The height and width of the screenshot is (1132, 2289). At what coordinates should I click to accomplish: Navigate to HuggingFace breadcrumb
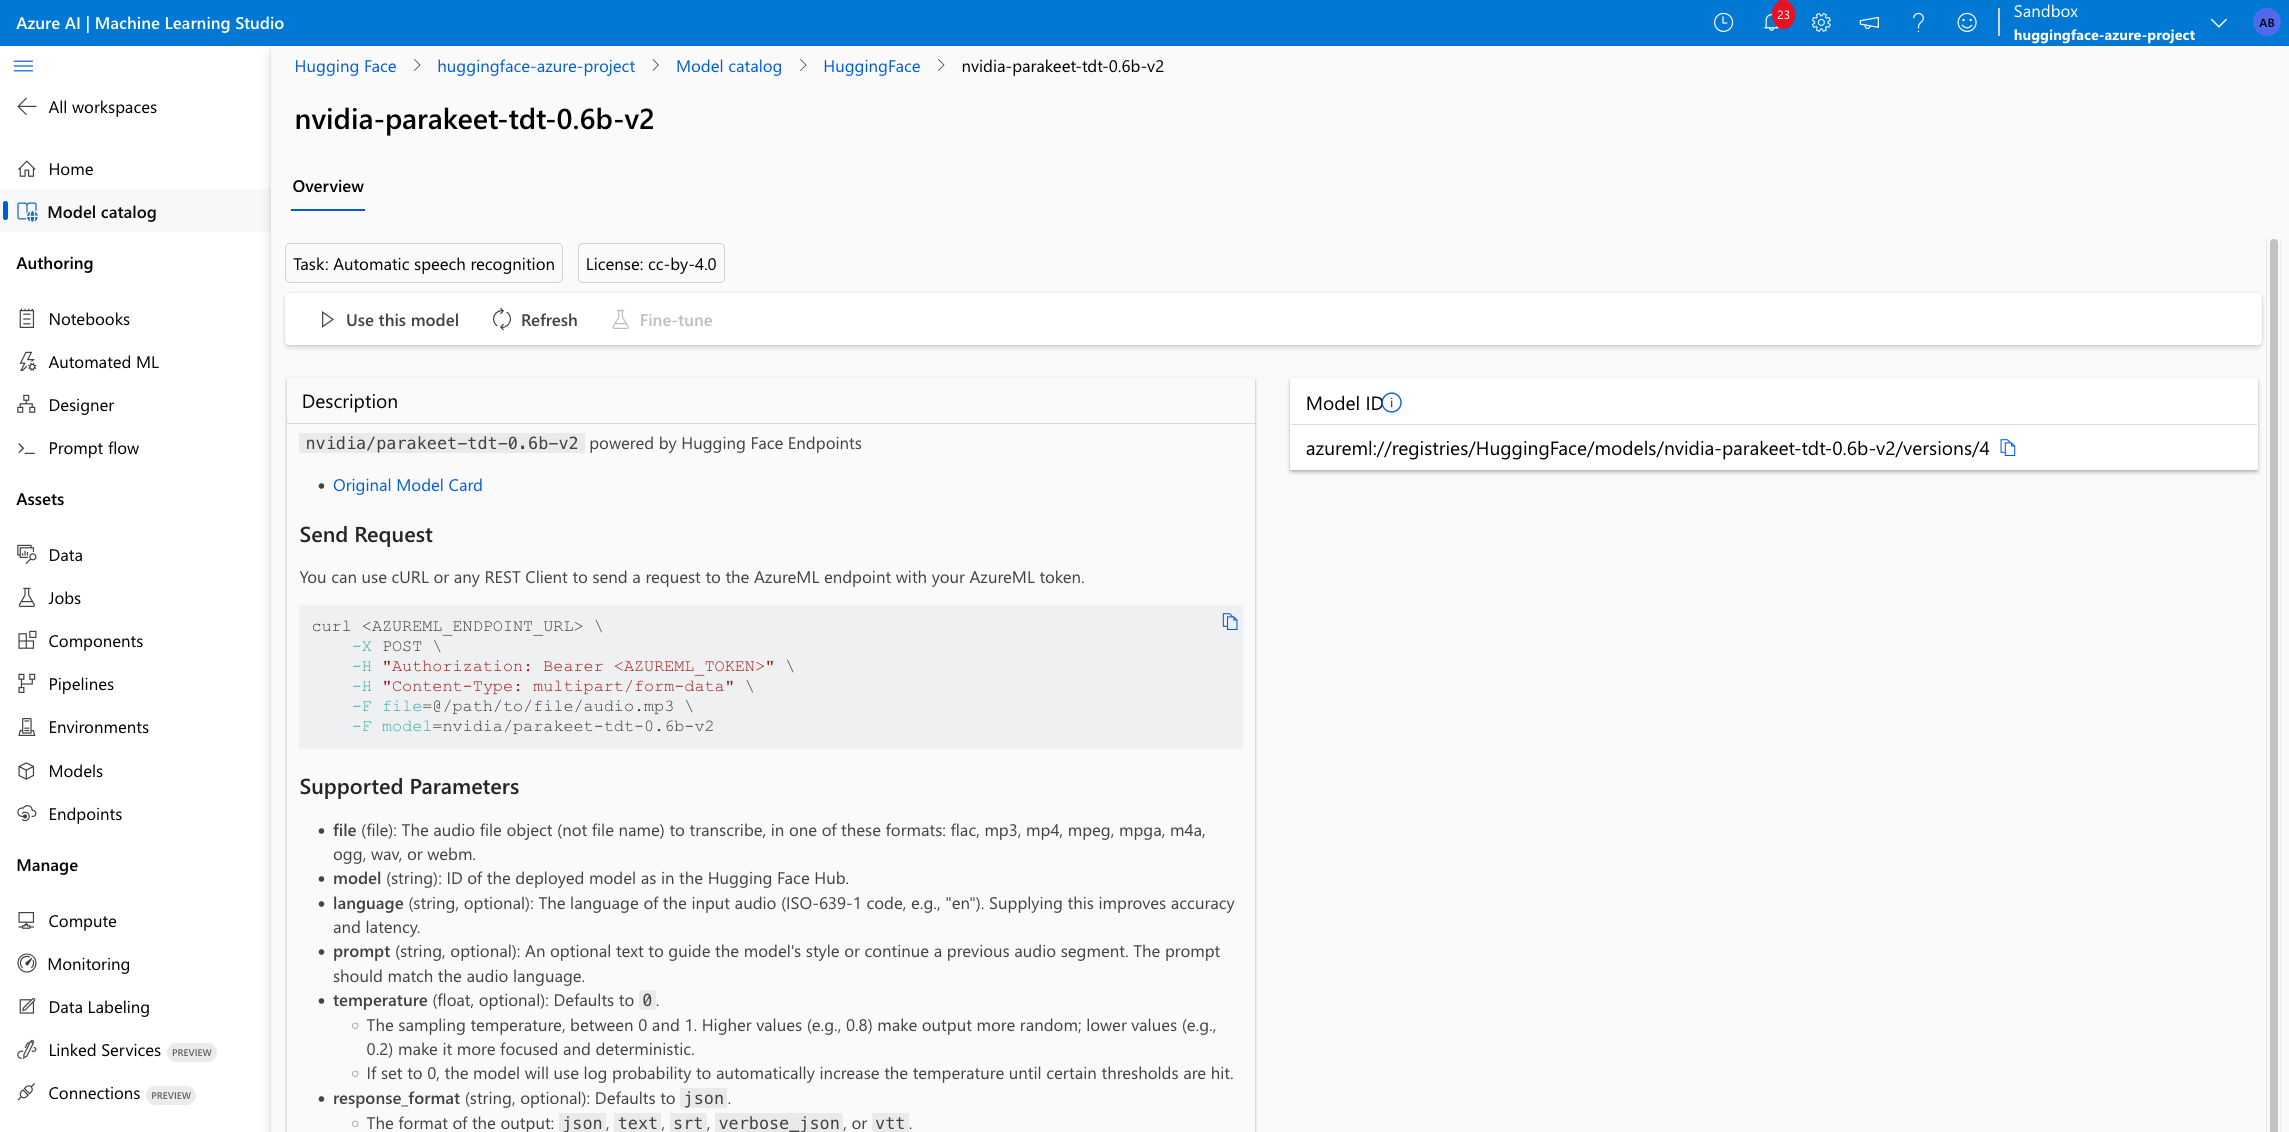pyautogui.click(x=871, y=66)
